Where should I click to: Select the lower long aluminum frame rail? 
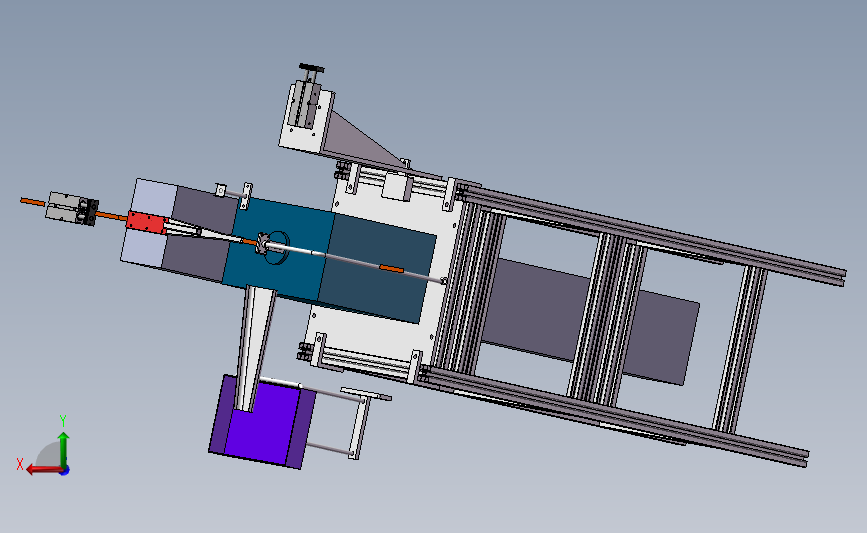pyautogui.click(x=614, y=415)
